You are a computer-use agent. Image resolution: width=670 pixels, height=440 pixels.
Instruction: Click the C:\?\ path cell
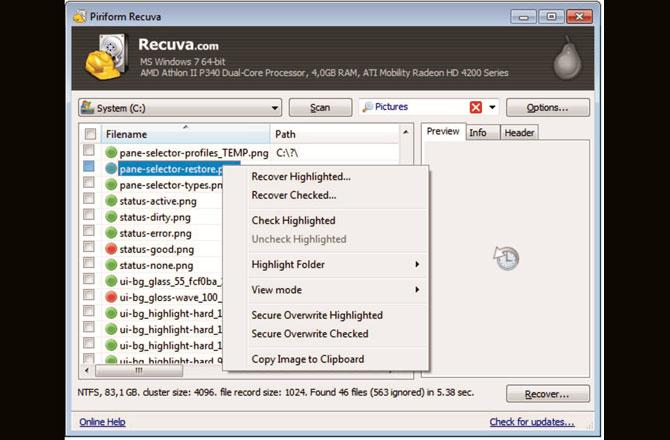[x=287, y=153]
